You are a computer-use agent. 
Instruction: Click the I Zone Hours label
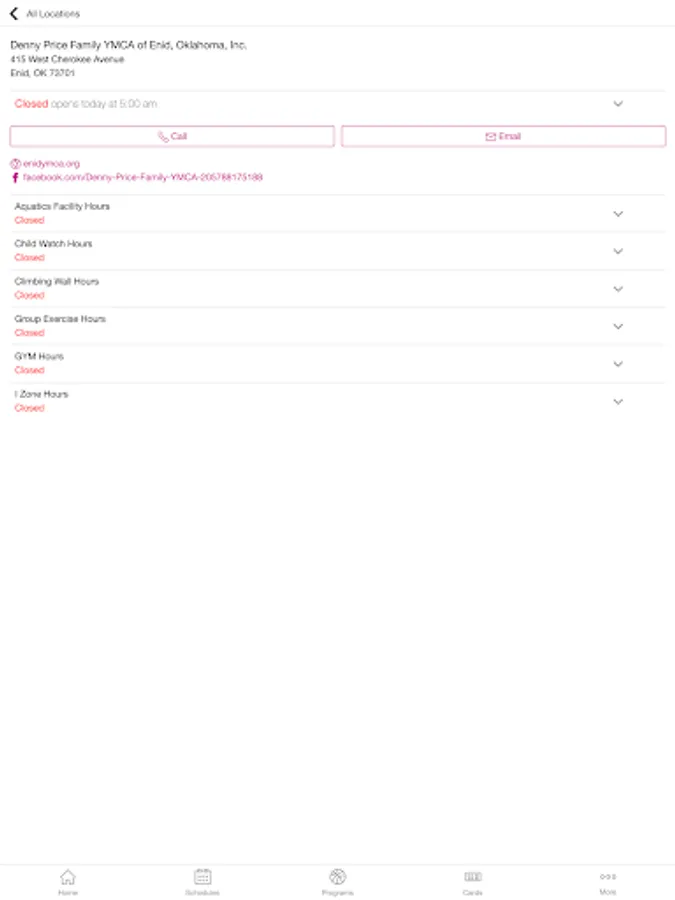click(x=41, y=394)
